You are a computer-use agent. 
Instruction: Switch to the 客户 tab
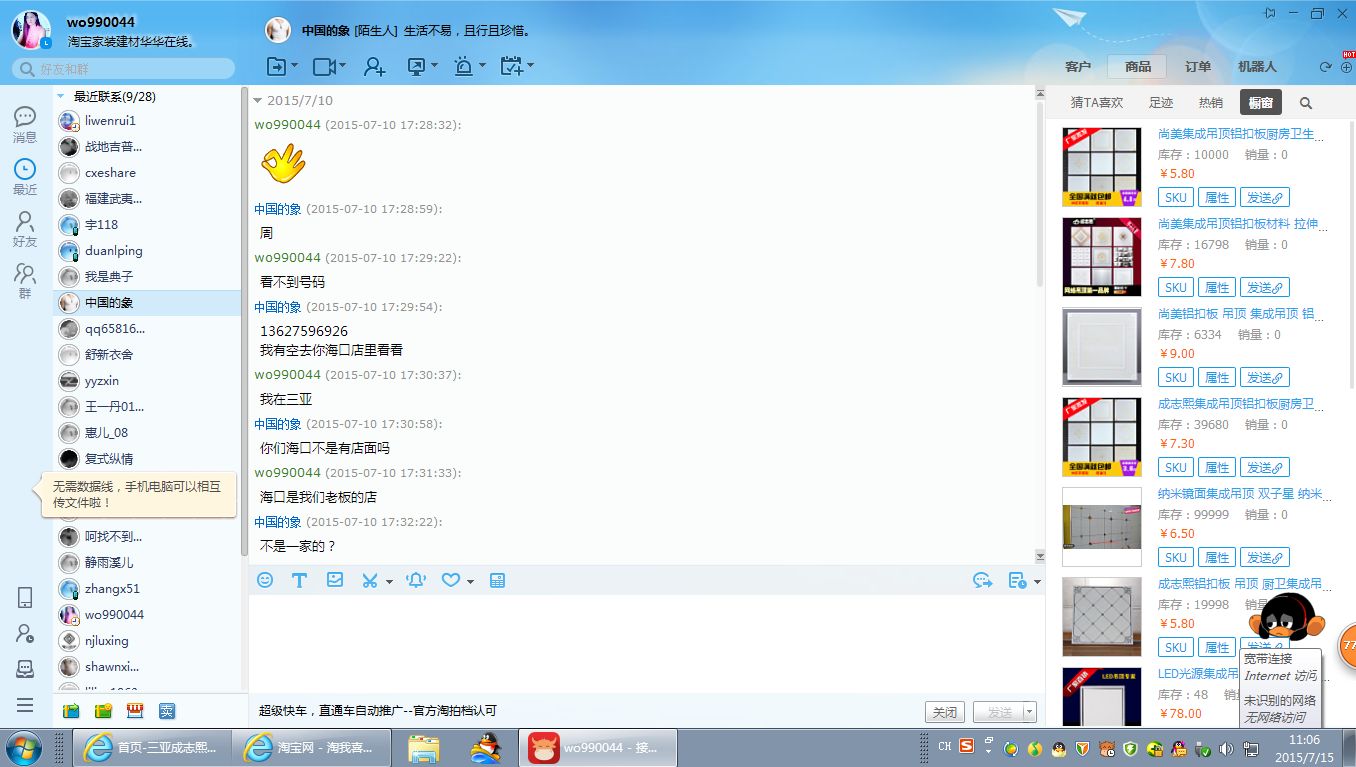pos(1078,67)
